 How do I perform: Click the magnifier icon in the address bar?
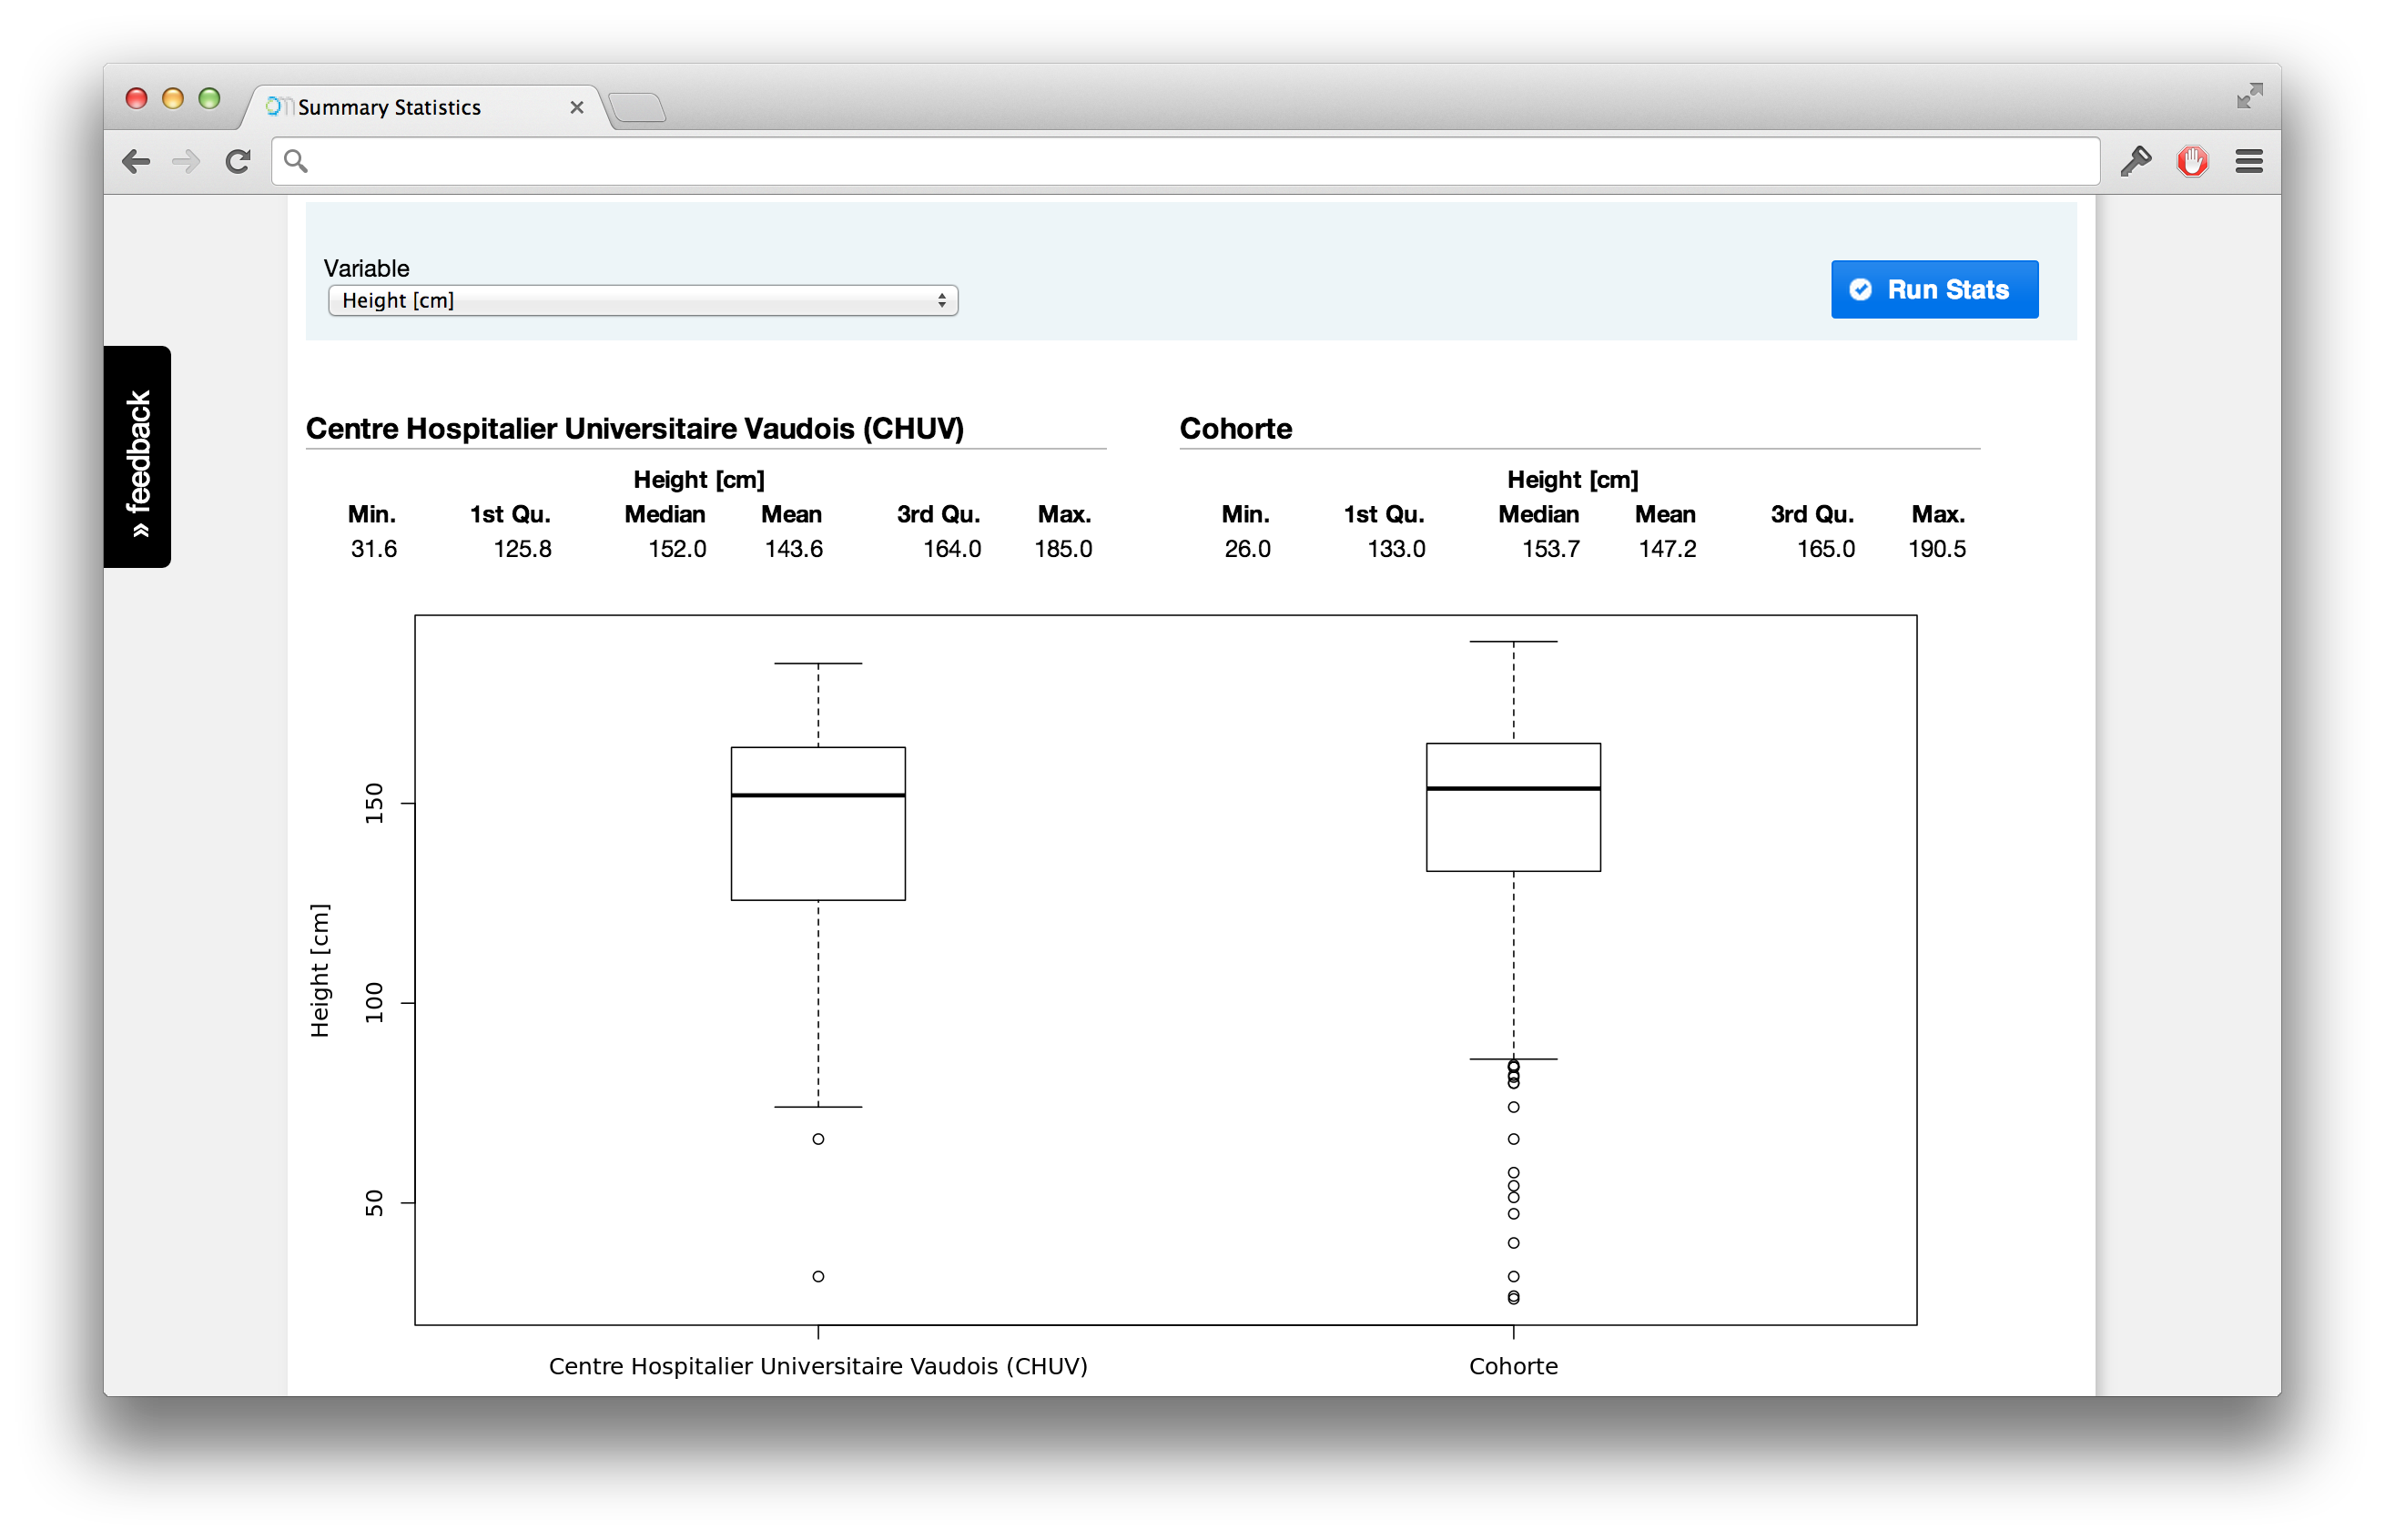point(295,161)
